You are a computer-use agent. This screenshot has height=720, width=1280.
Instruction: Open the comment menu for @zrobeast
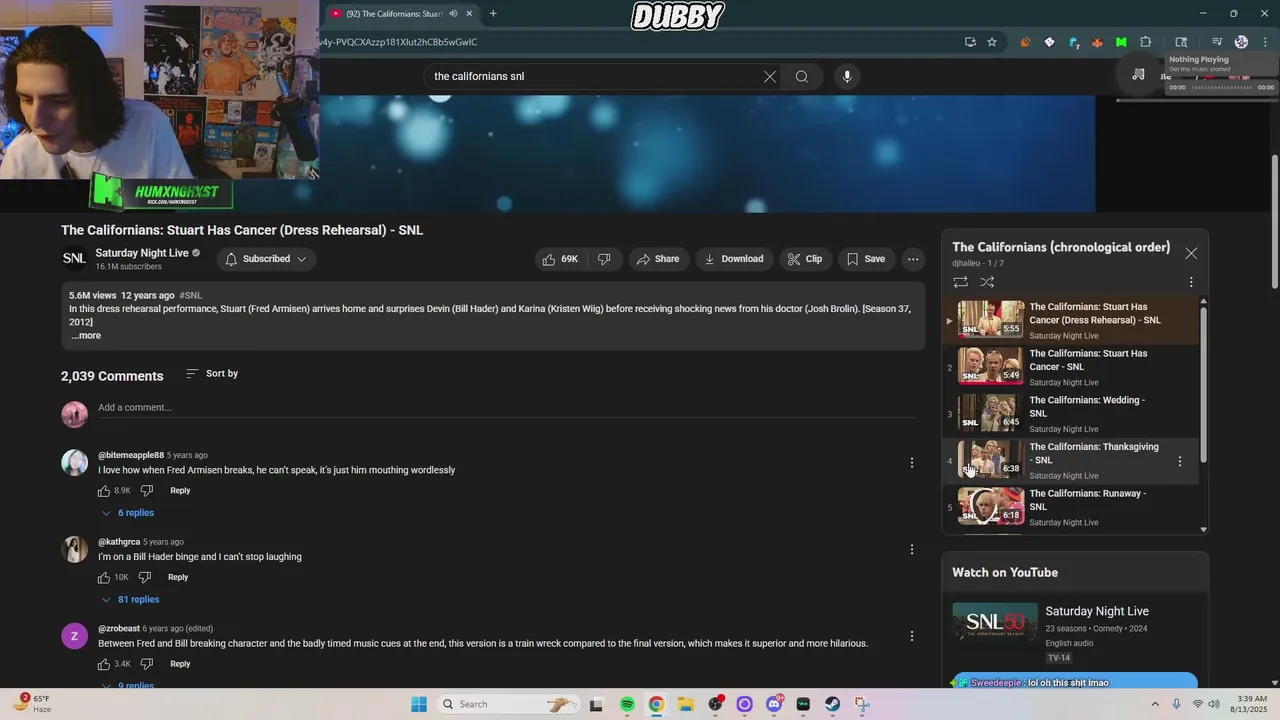pyautogui.click(x=911, y=636)
